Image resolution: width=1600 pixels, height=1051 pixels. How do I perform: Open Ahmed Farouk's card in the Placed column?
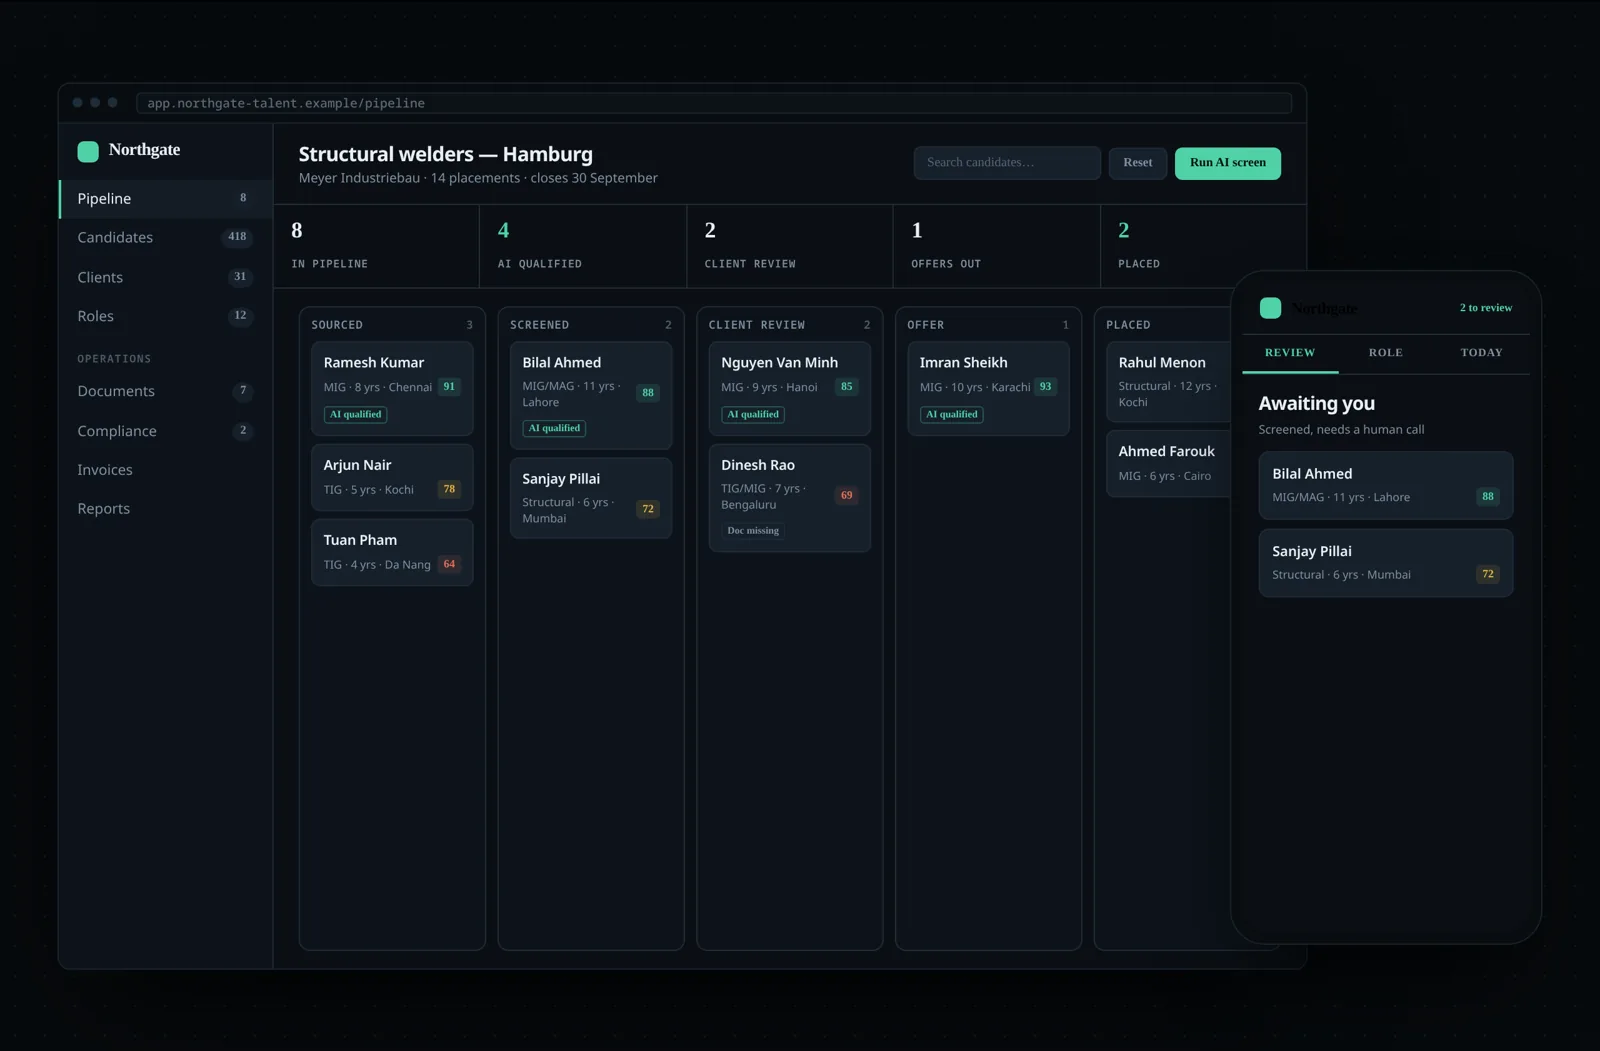pos(1169,463)
